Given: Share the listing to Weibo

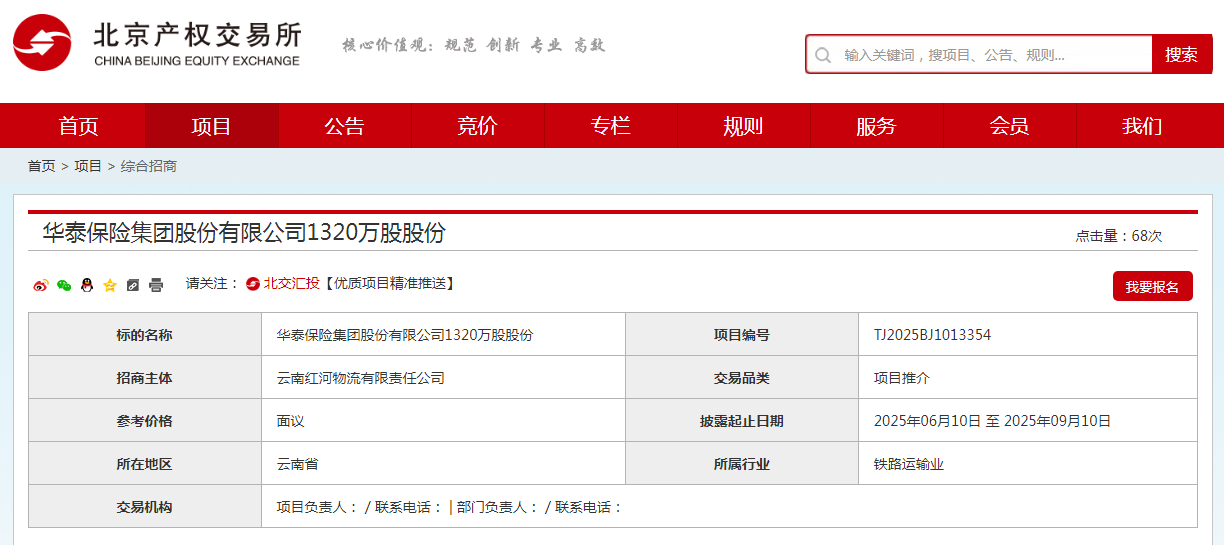Looking at the screenshot, I should coord(40,285).
